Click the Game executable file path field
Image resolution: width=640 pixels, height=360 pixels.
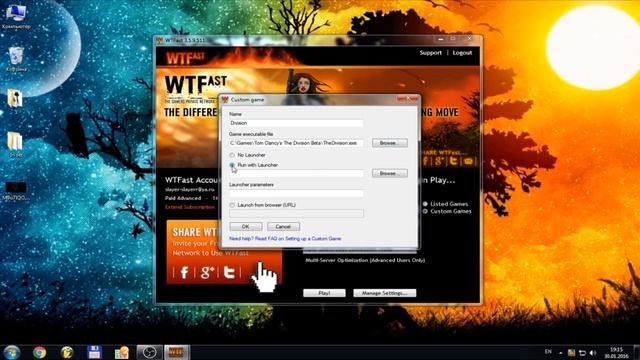(296, 143)
